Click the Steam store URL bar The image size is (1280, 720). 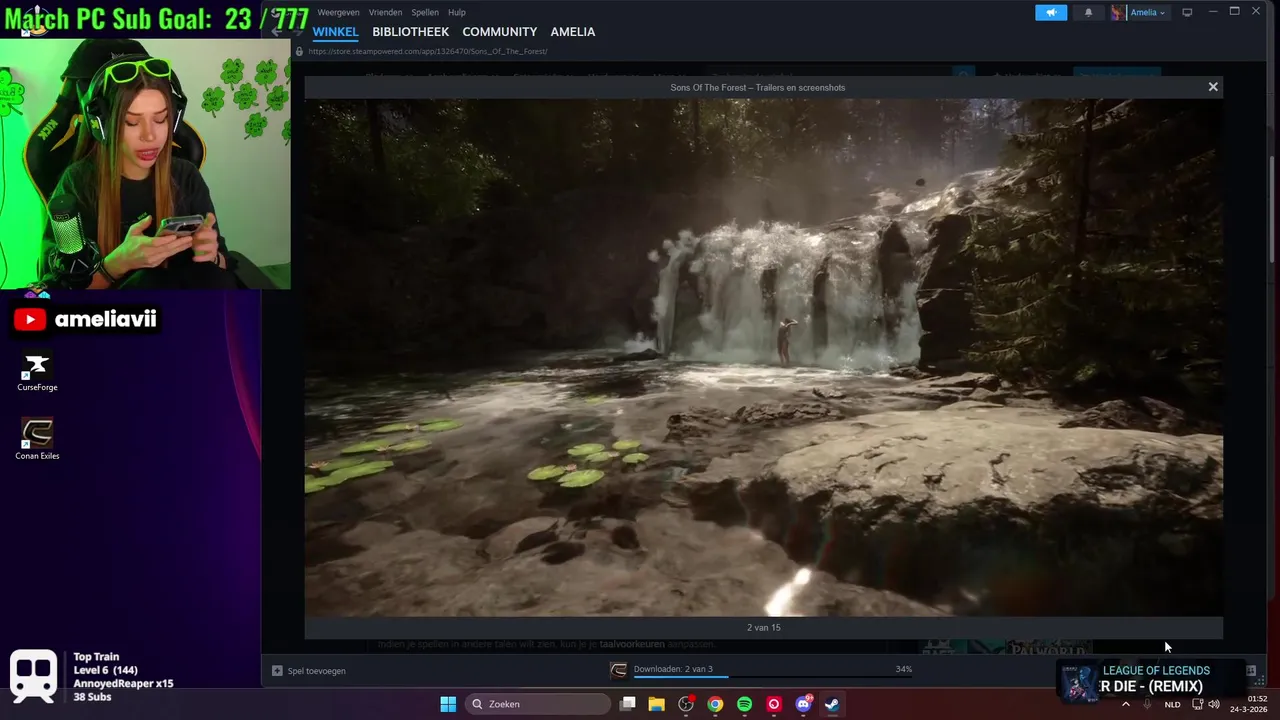click(428, 51)
